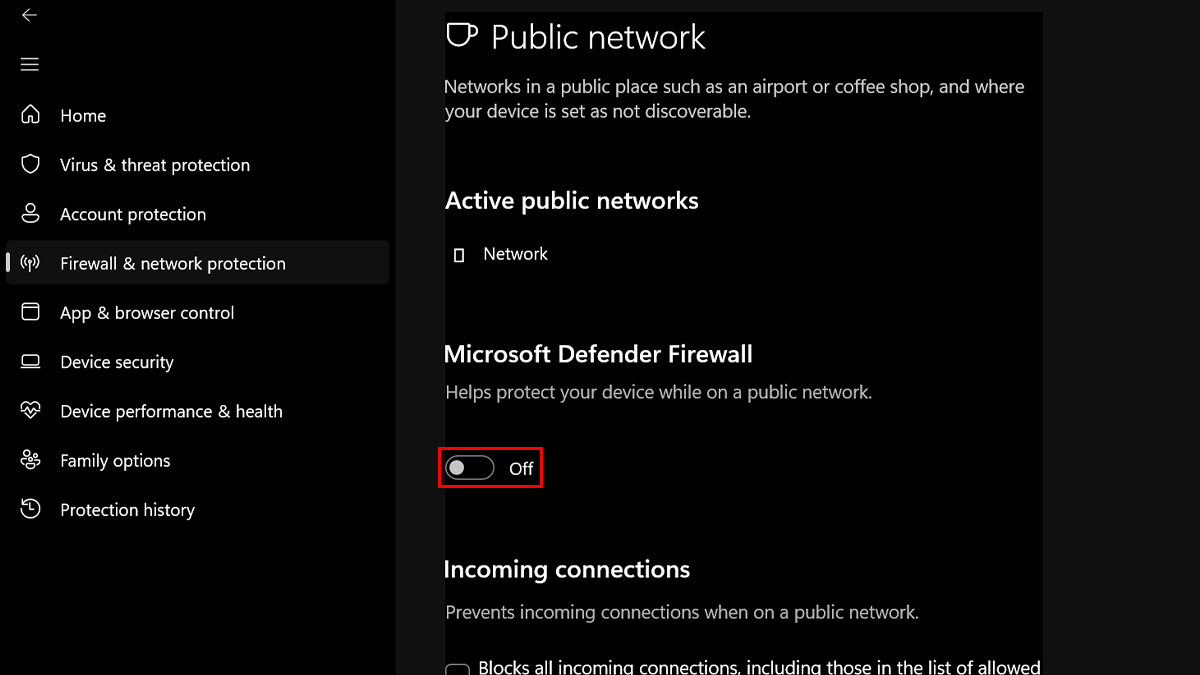Click the Network entry in active public networks

515,254
